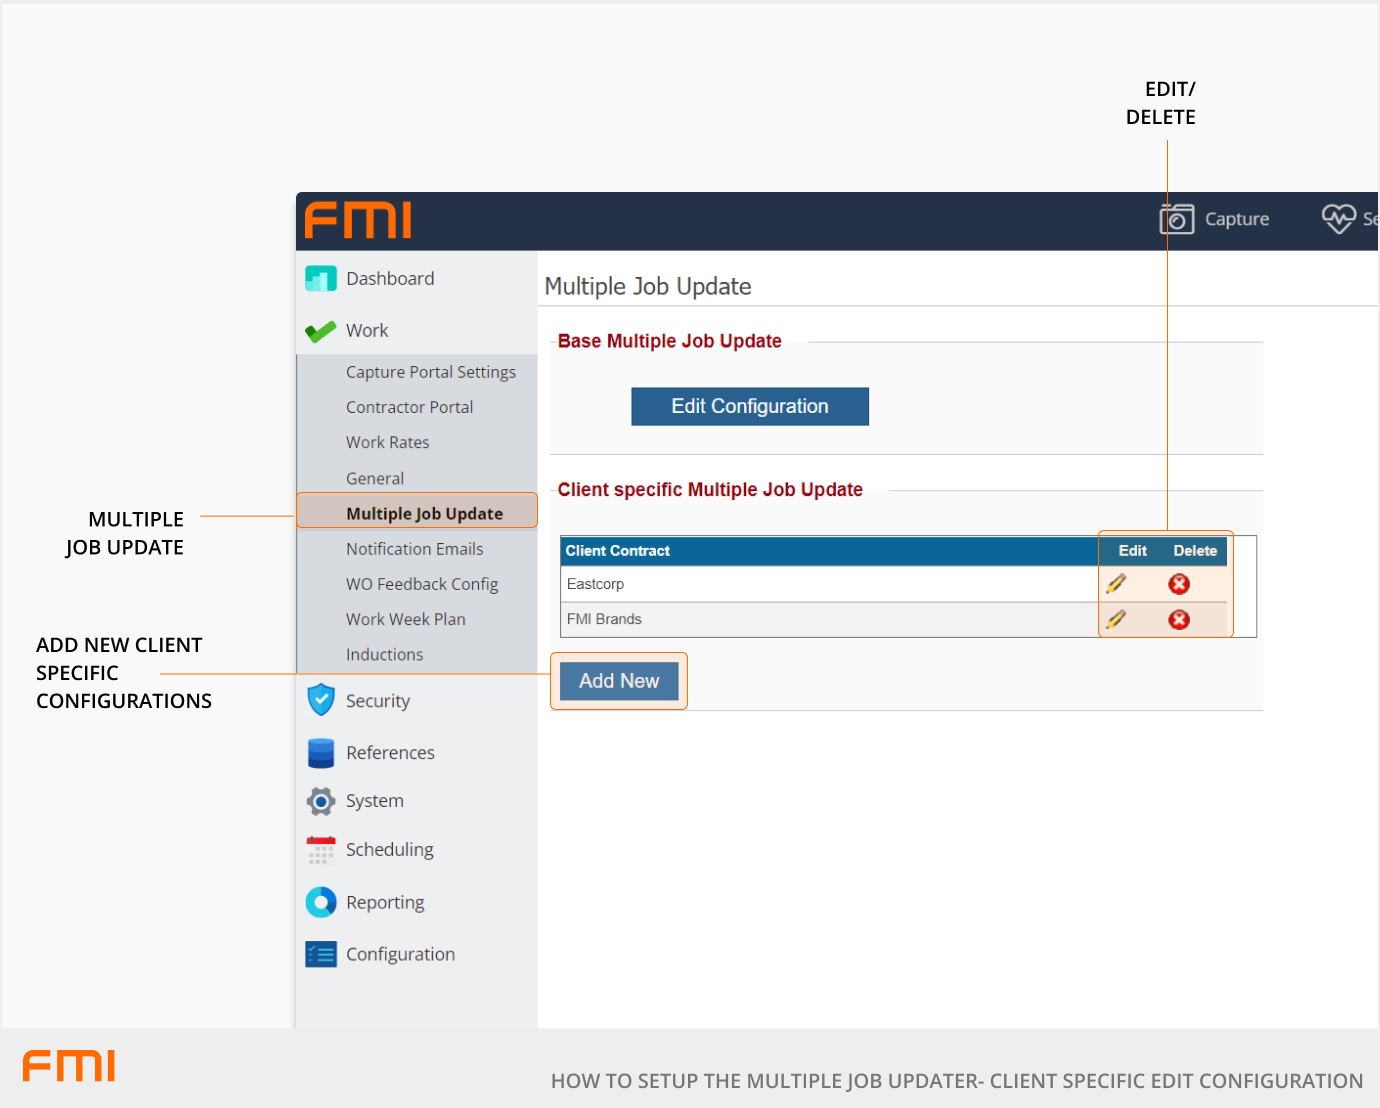Screen dimensions: 1380x1108
Task: Collapse the Work menu section
Action: pos(367,331)
